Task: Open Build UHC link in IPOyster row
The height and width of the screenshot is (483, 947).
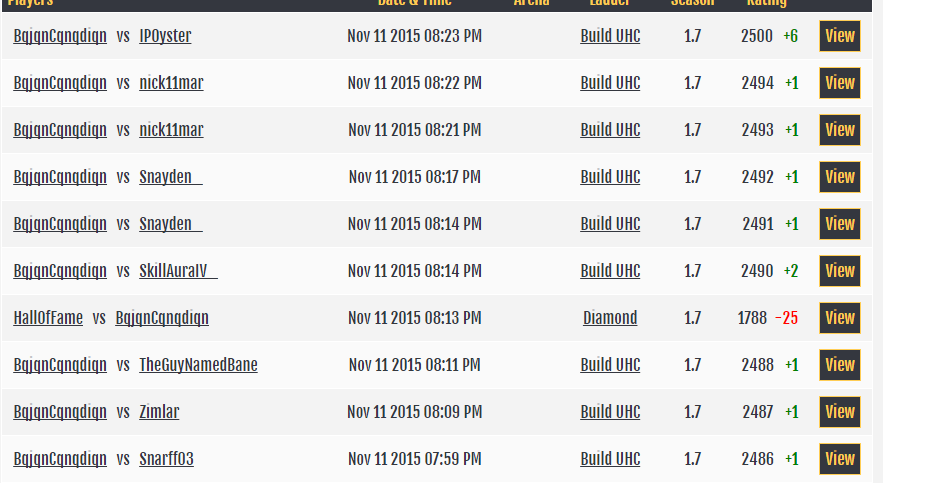Action: click(610, 36)
